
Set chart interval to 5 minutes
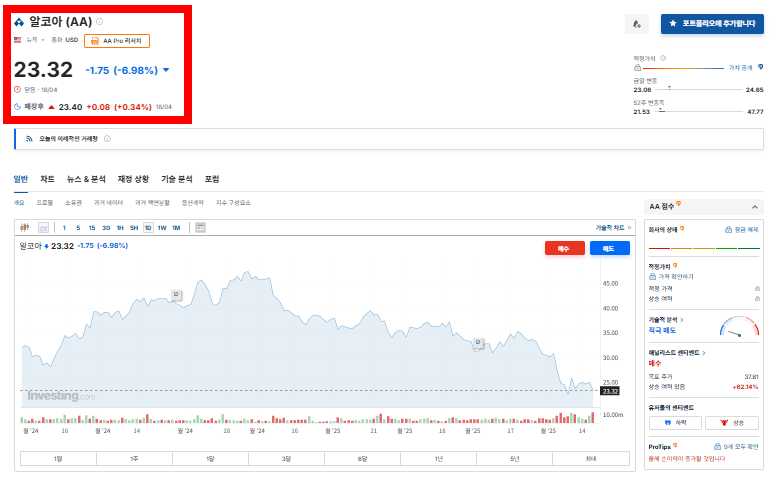coord(78,228)
